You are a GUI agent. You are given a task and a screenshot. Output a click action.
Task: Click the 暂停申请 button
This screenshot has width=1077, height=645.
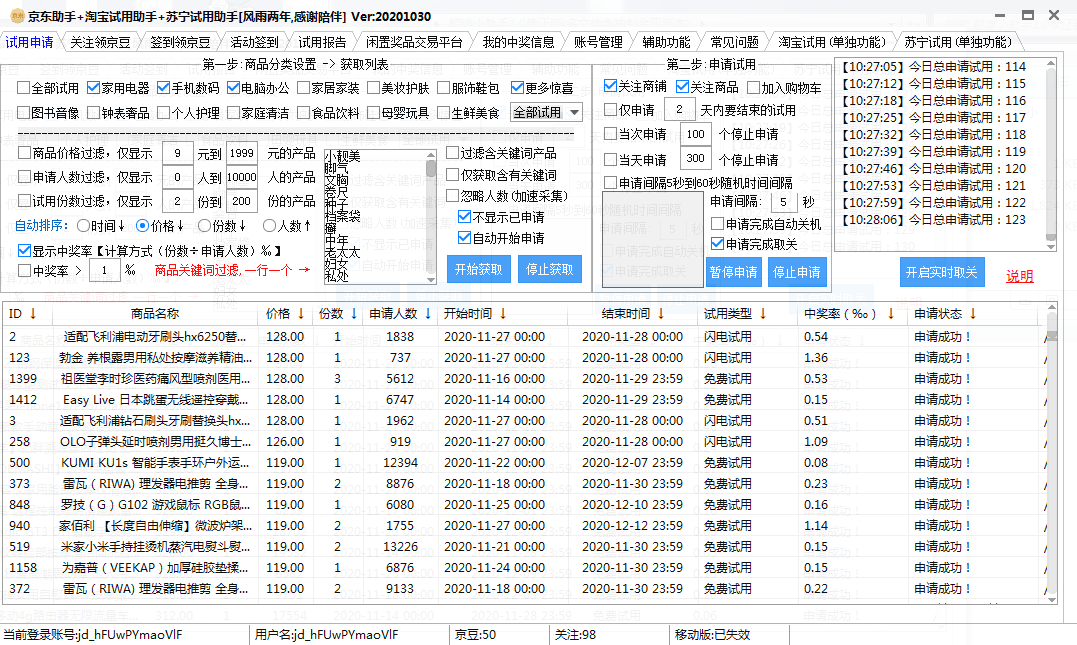pos(734,272)
